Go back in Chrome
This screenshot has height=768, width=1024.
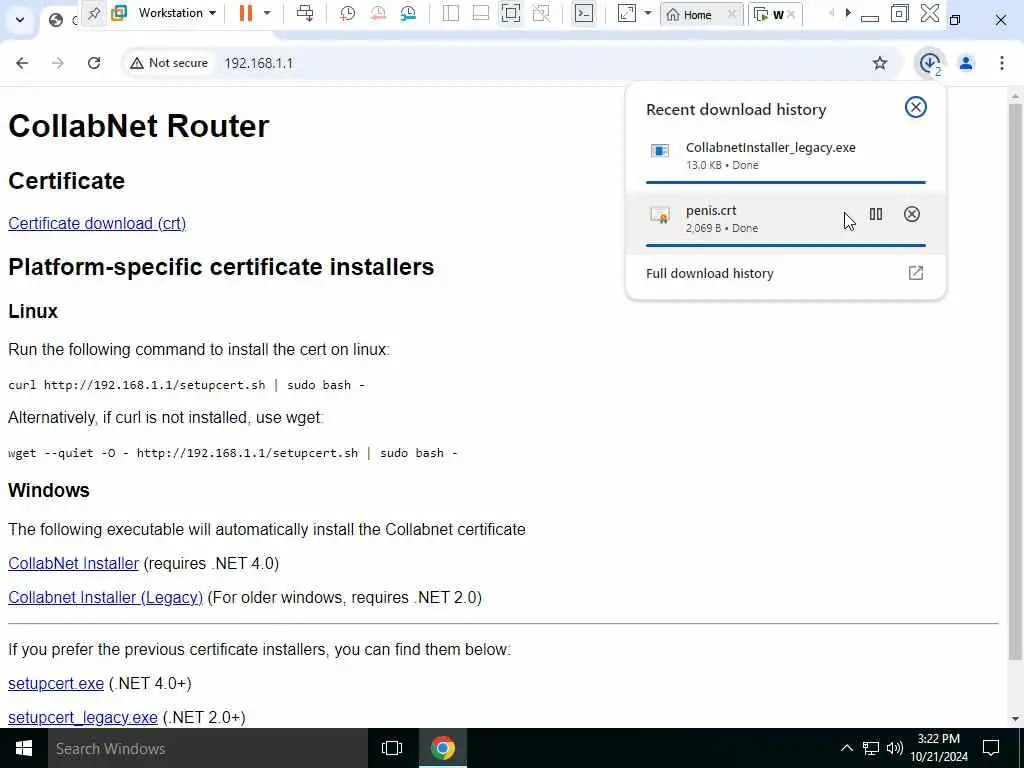coord(22,63)
